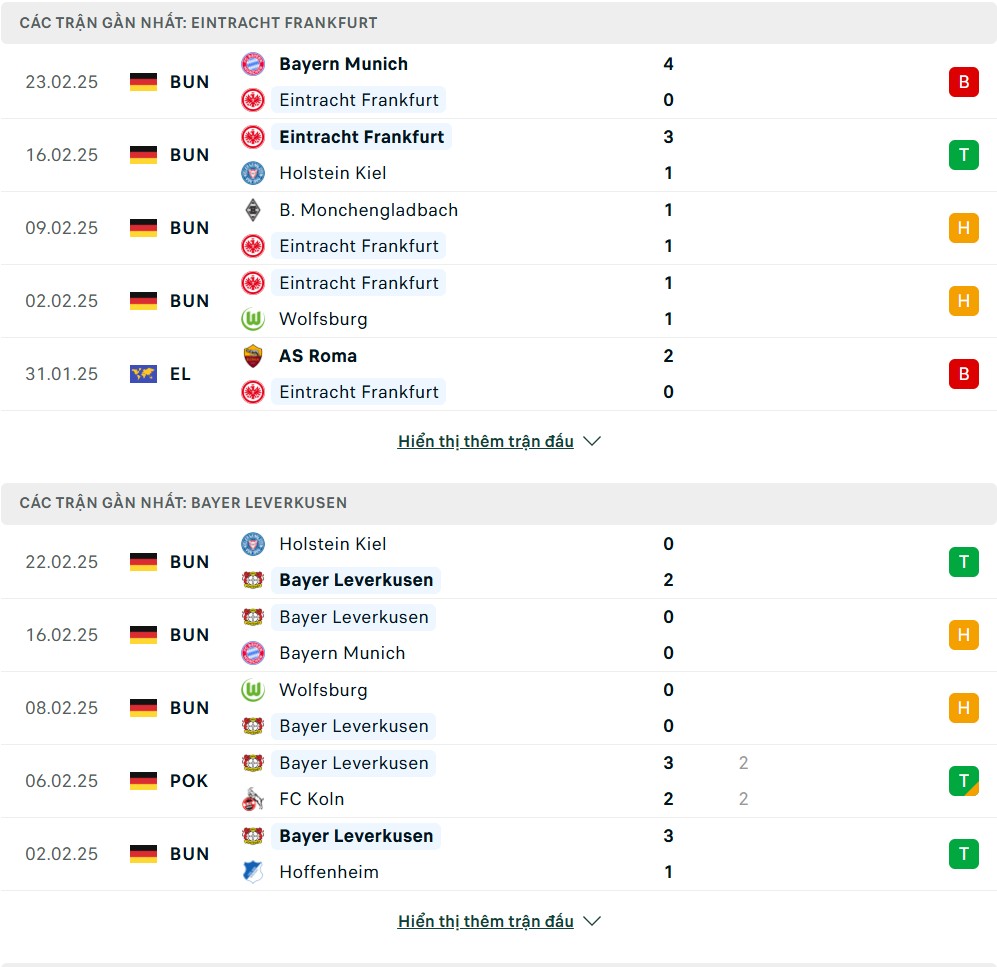The image size is (997, 967).
Task: Click the German flag, 06.02.25 POK match
Action: 143,781
